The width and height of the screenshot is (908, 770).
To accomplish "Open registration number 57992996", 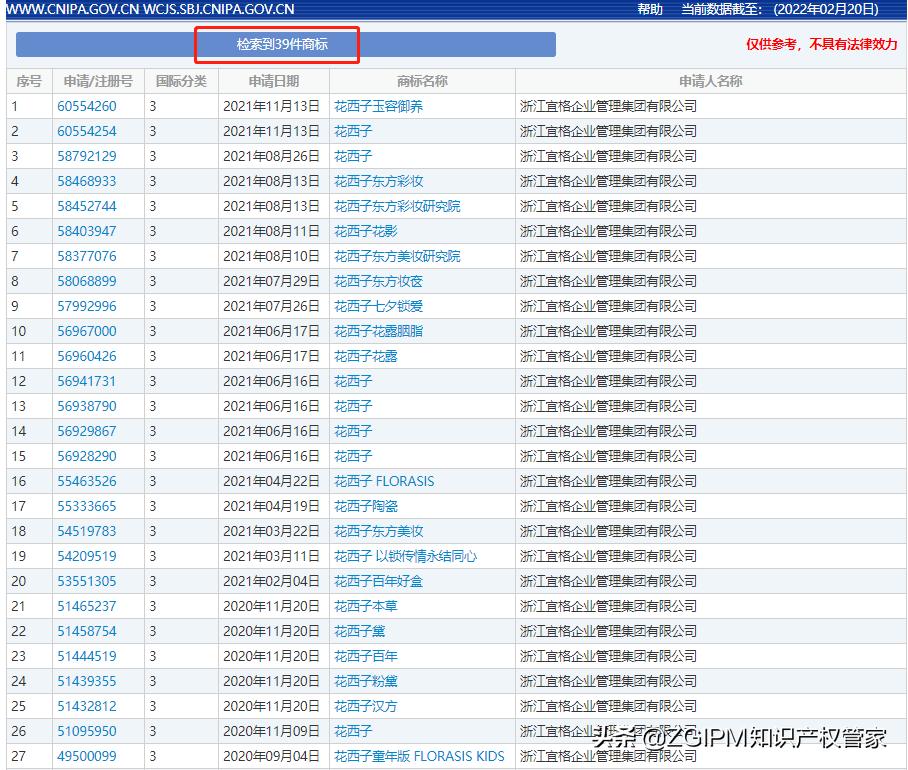I will point(87,306).
